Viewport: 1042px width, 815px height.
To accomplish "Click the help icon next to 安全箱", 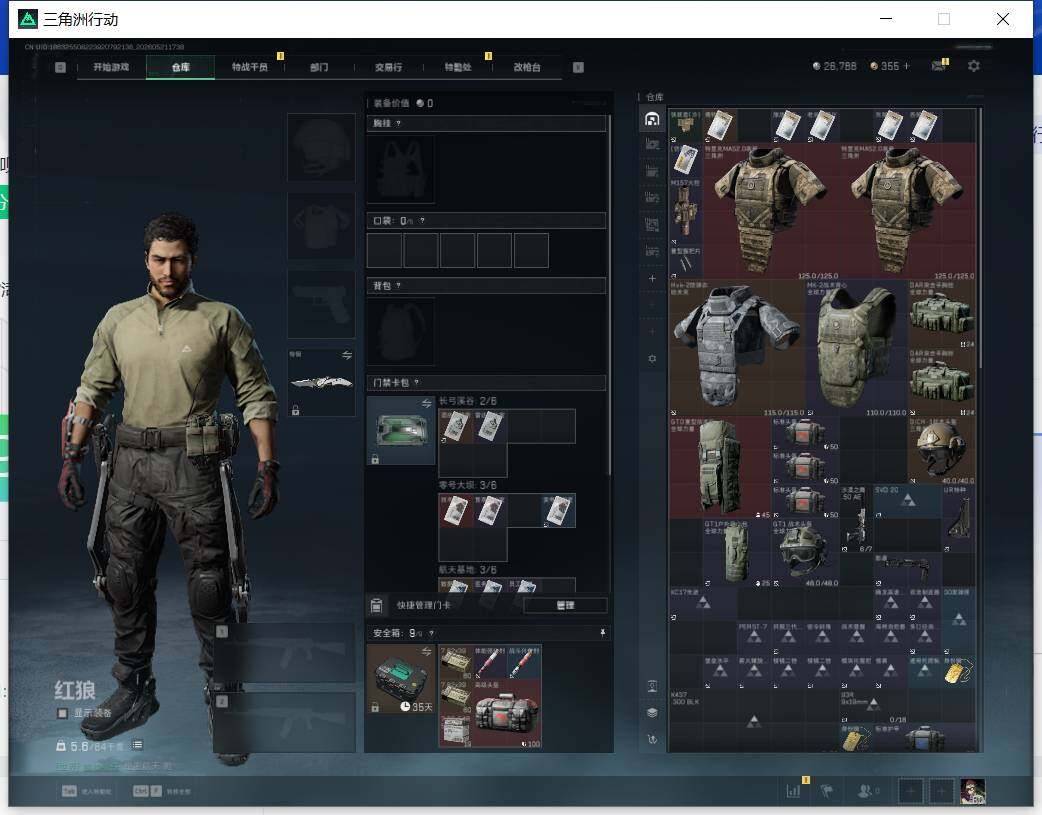I will (x=431, y=634).
